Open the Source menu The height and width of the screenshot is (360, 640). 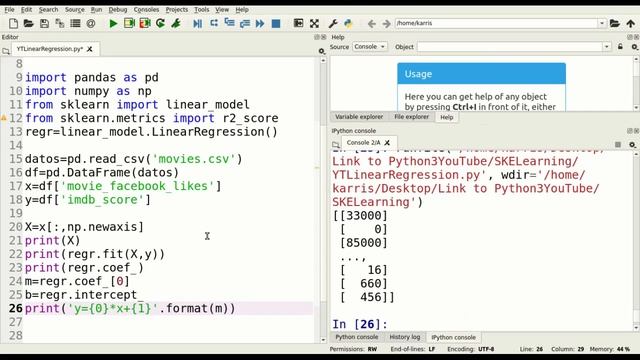pyautogui.click(x=75, y=9)
